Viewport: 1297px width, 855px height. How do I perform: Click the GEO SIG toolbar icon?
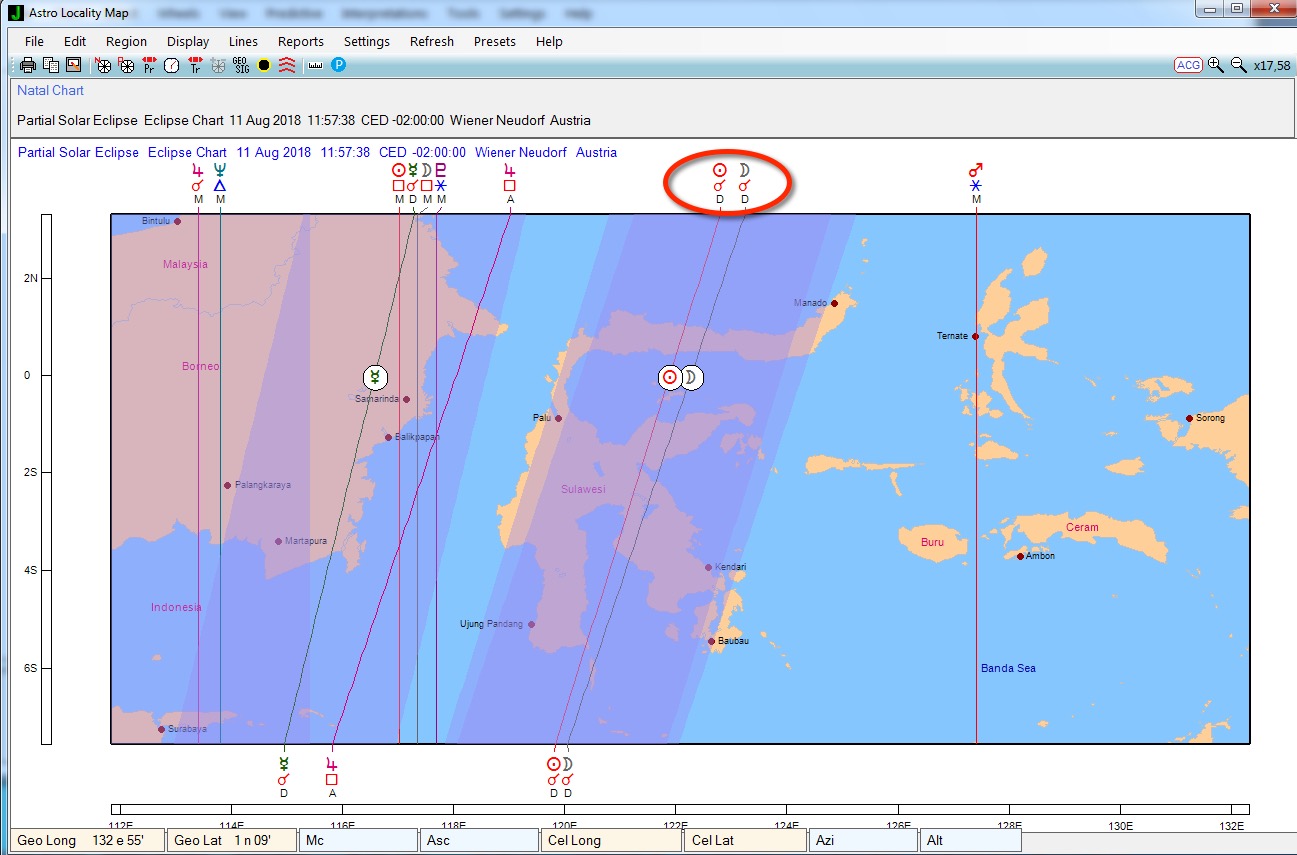pos(241,65)
